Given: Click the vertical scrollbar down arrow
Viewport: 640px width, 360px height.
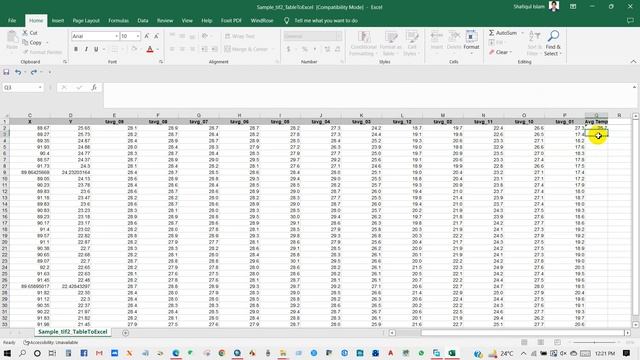Looking at the screenshot, I should [x=636, y=324].
